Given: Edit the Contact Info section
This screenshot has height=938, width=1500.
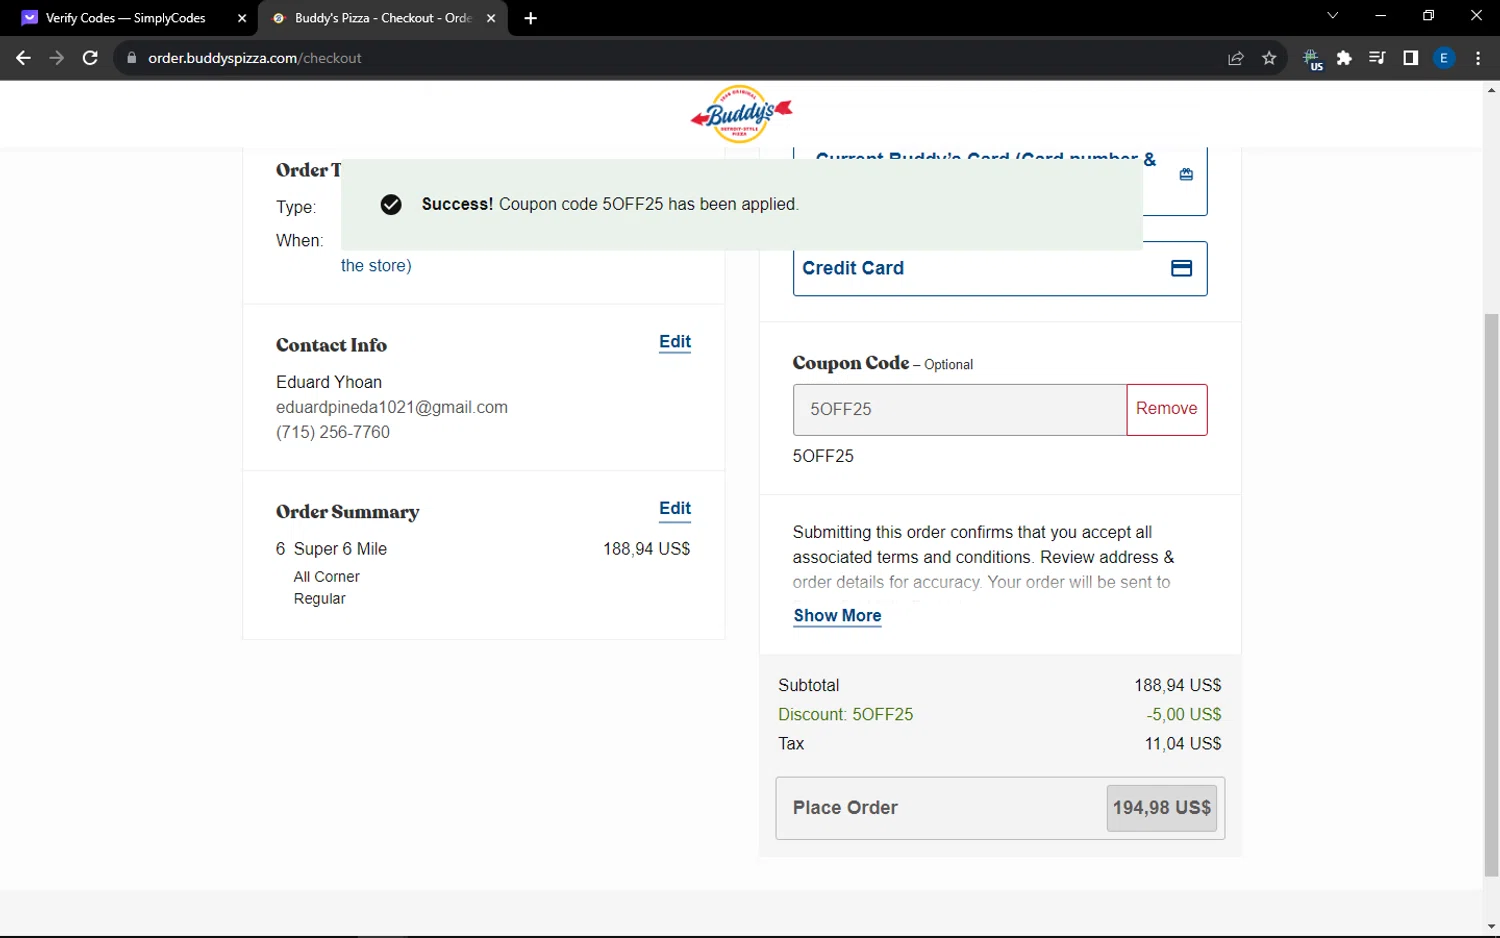Looking at the screenshot, I should point(675,342).
